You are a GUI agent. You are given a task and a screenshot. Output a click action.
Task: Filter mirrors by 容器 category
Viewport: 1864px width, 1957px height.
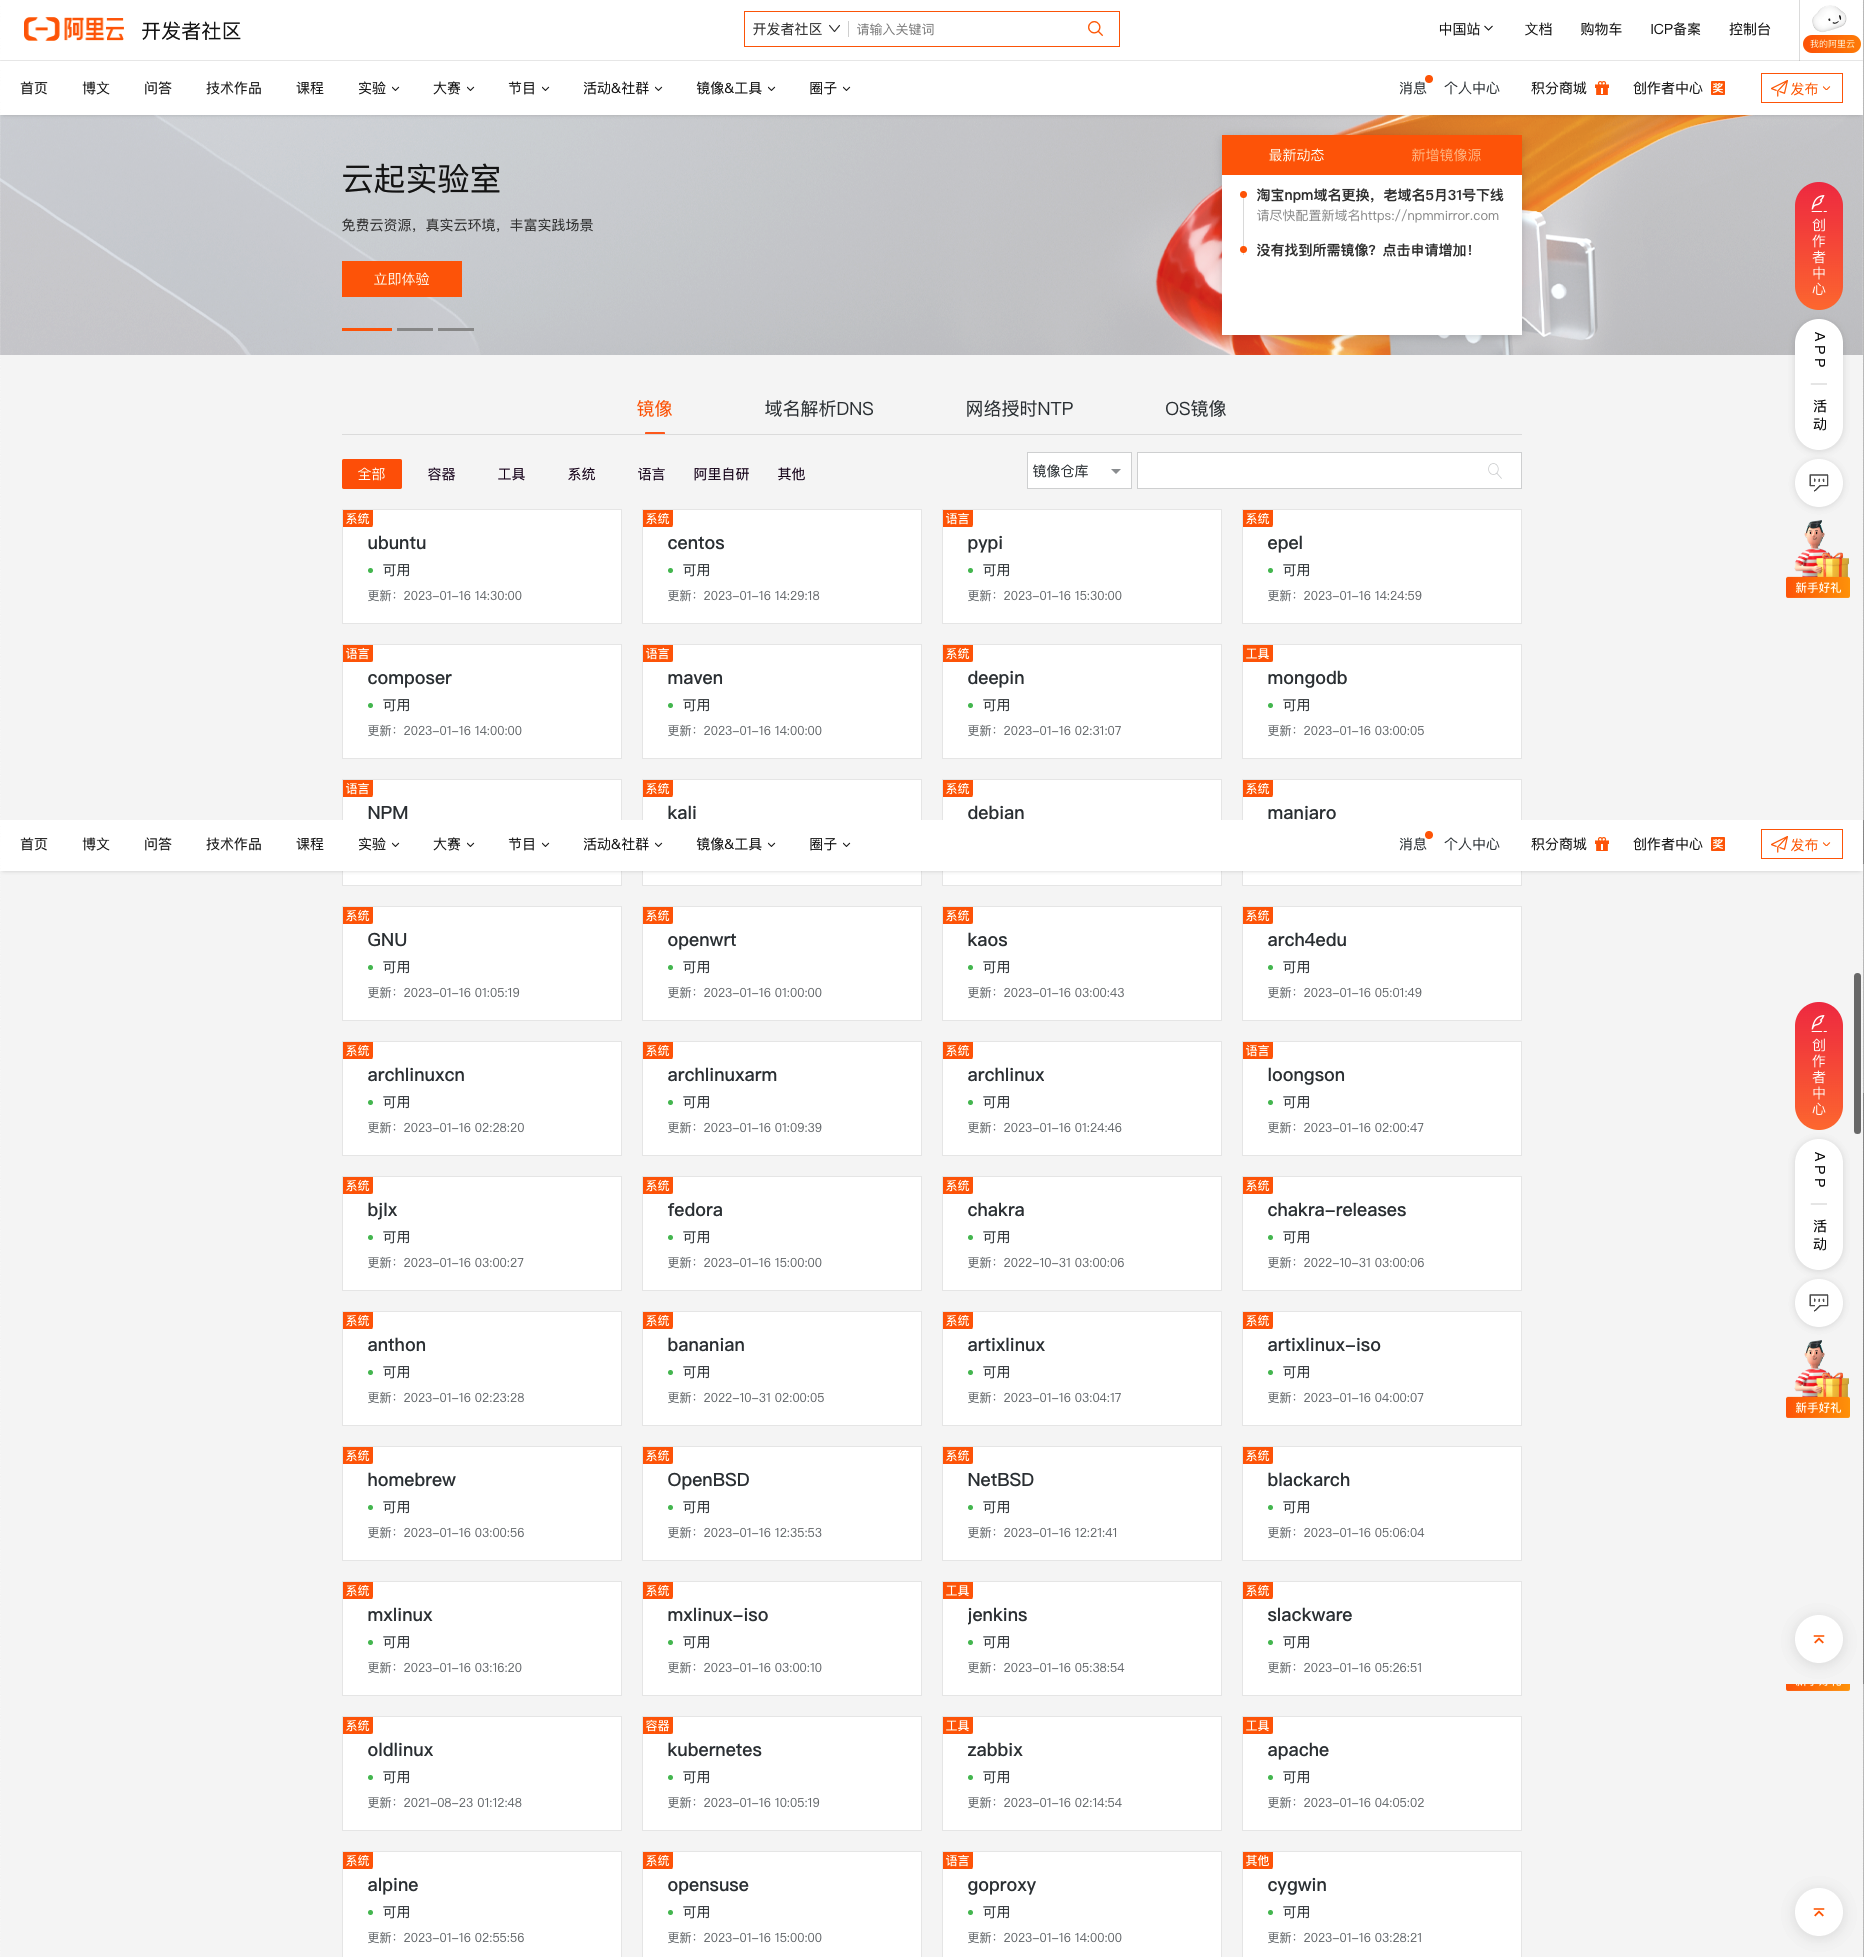coord(441,474)
